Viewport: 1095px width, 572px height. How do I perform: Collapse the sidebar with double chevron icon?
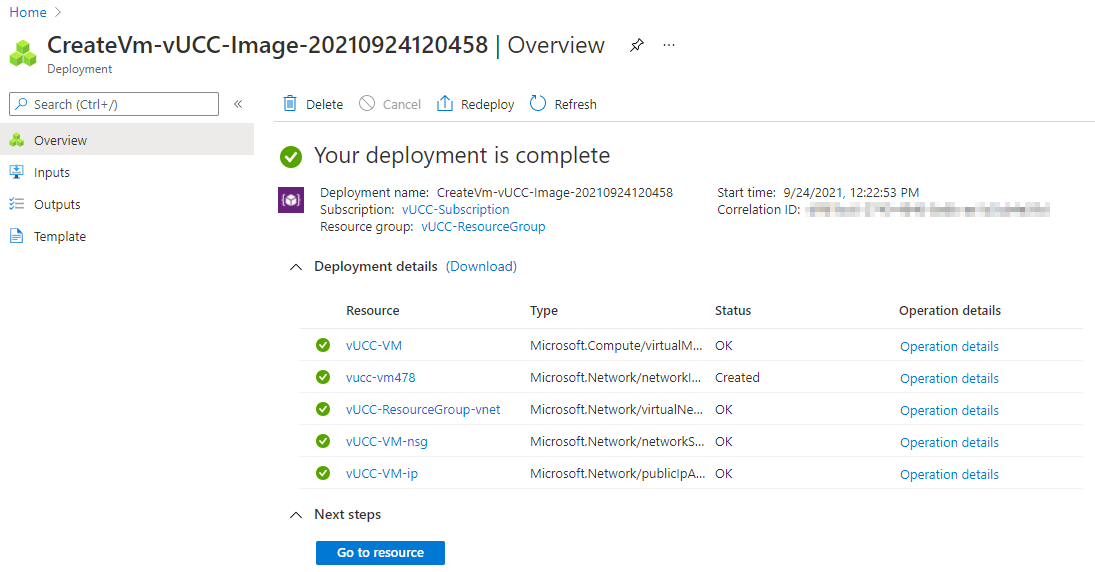pyautogui.click(x=238, y=104)
